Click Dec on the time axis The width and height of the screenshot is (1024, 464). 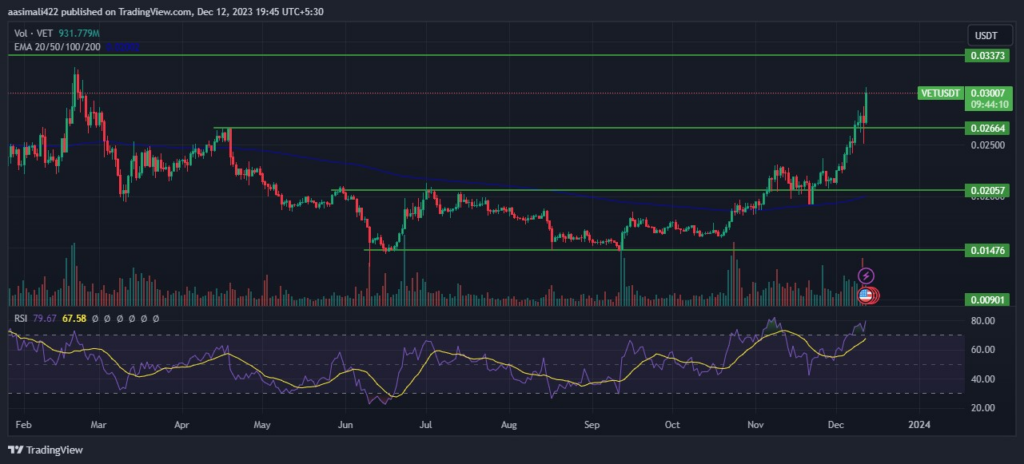[x=837, y=424]
